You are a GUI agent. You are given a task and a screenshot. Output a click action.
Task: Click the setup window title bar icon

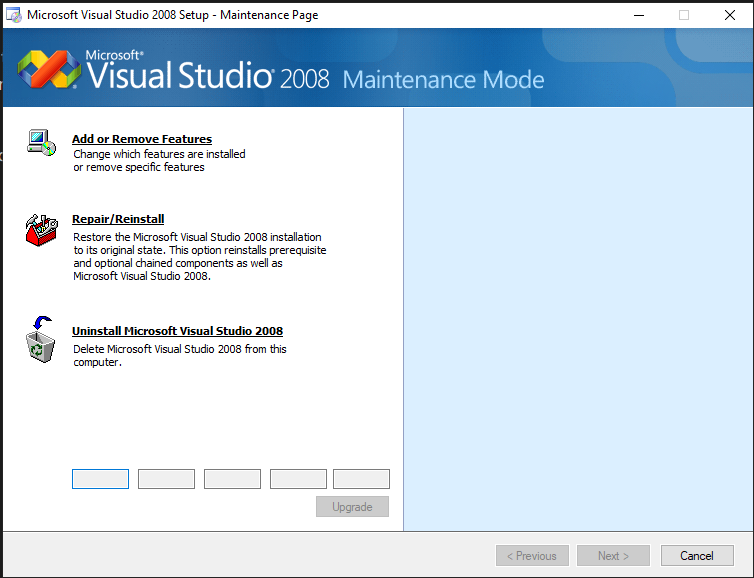[14, 15]
